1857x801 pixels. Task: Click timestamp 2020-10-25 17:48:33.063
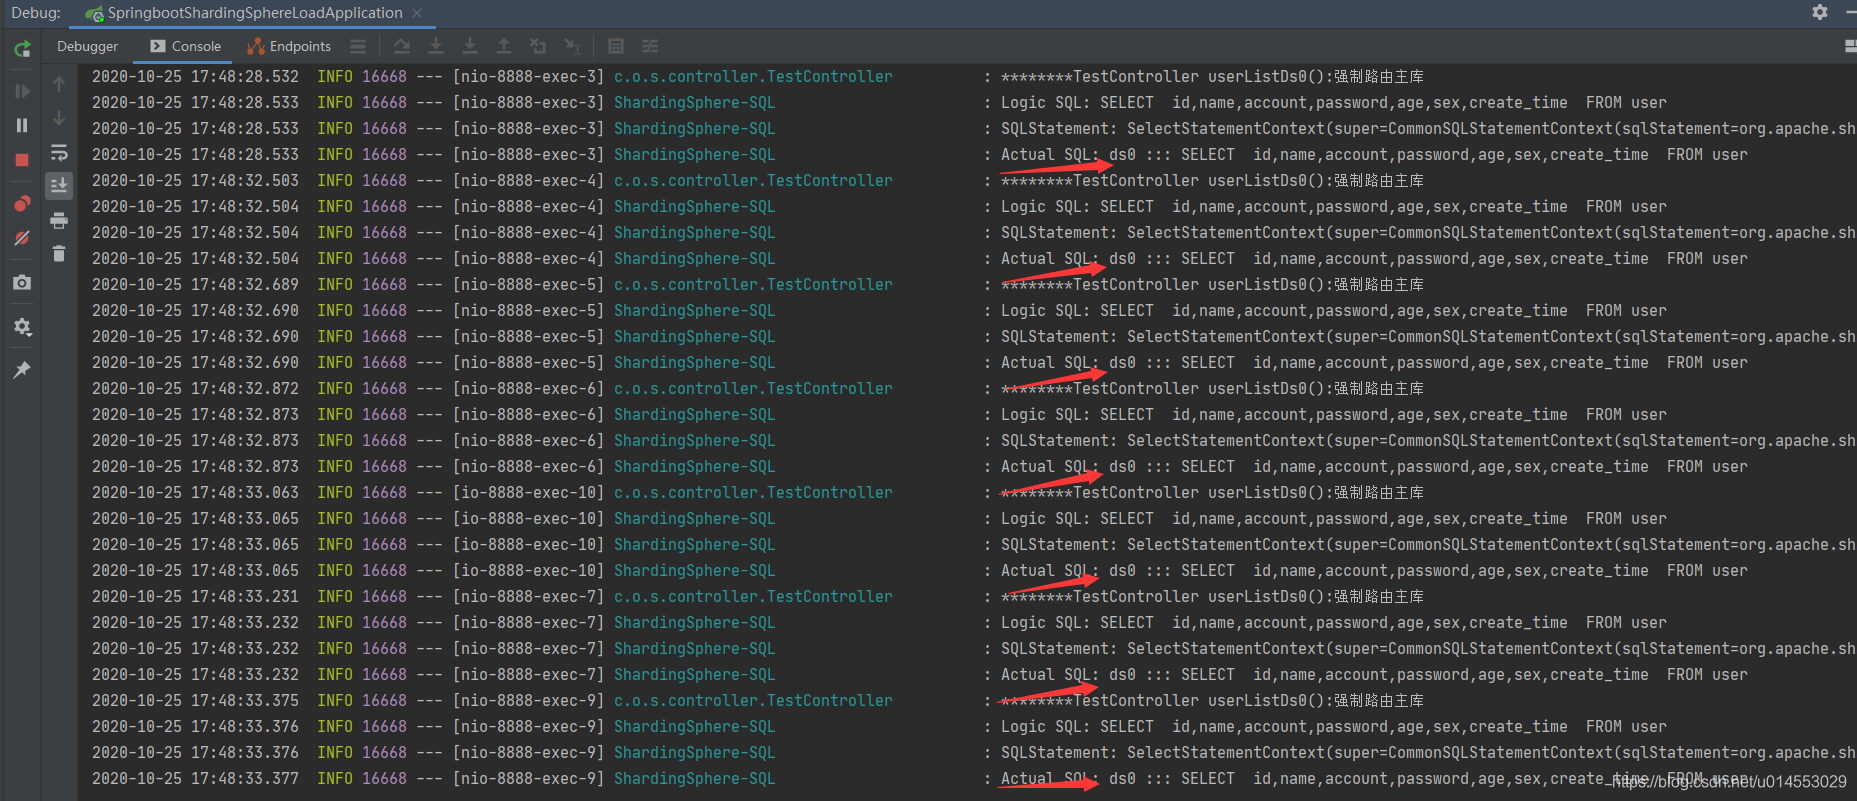point(195,492)
